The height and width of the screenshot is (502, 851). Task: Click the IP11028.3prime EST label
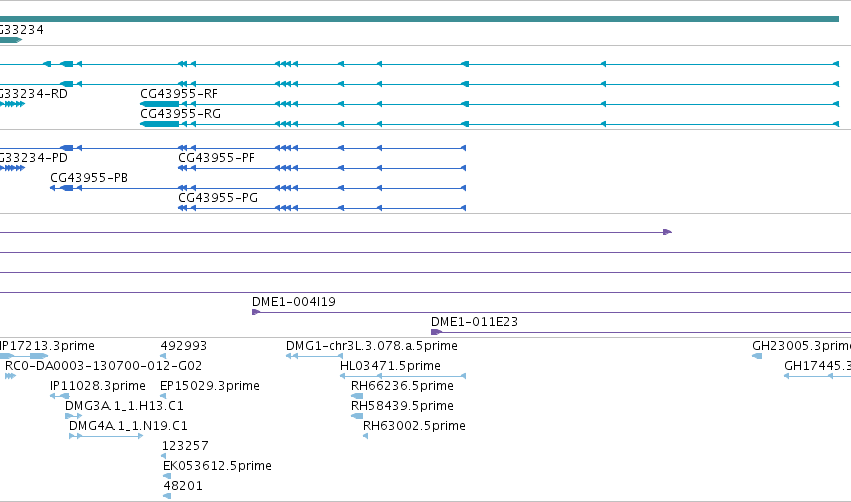tap(98, 386)
